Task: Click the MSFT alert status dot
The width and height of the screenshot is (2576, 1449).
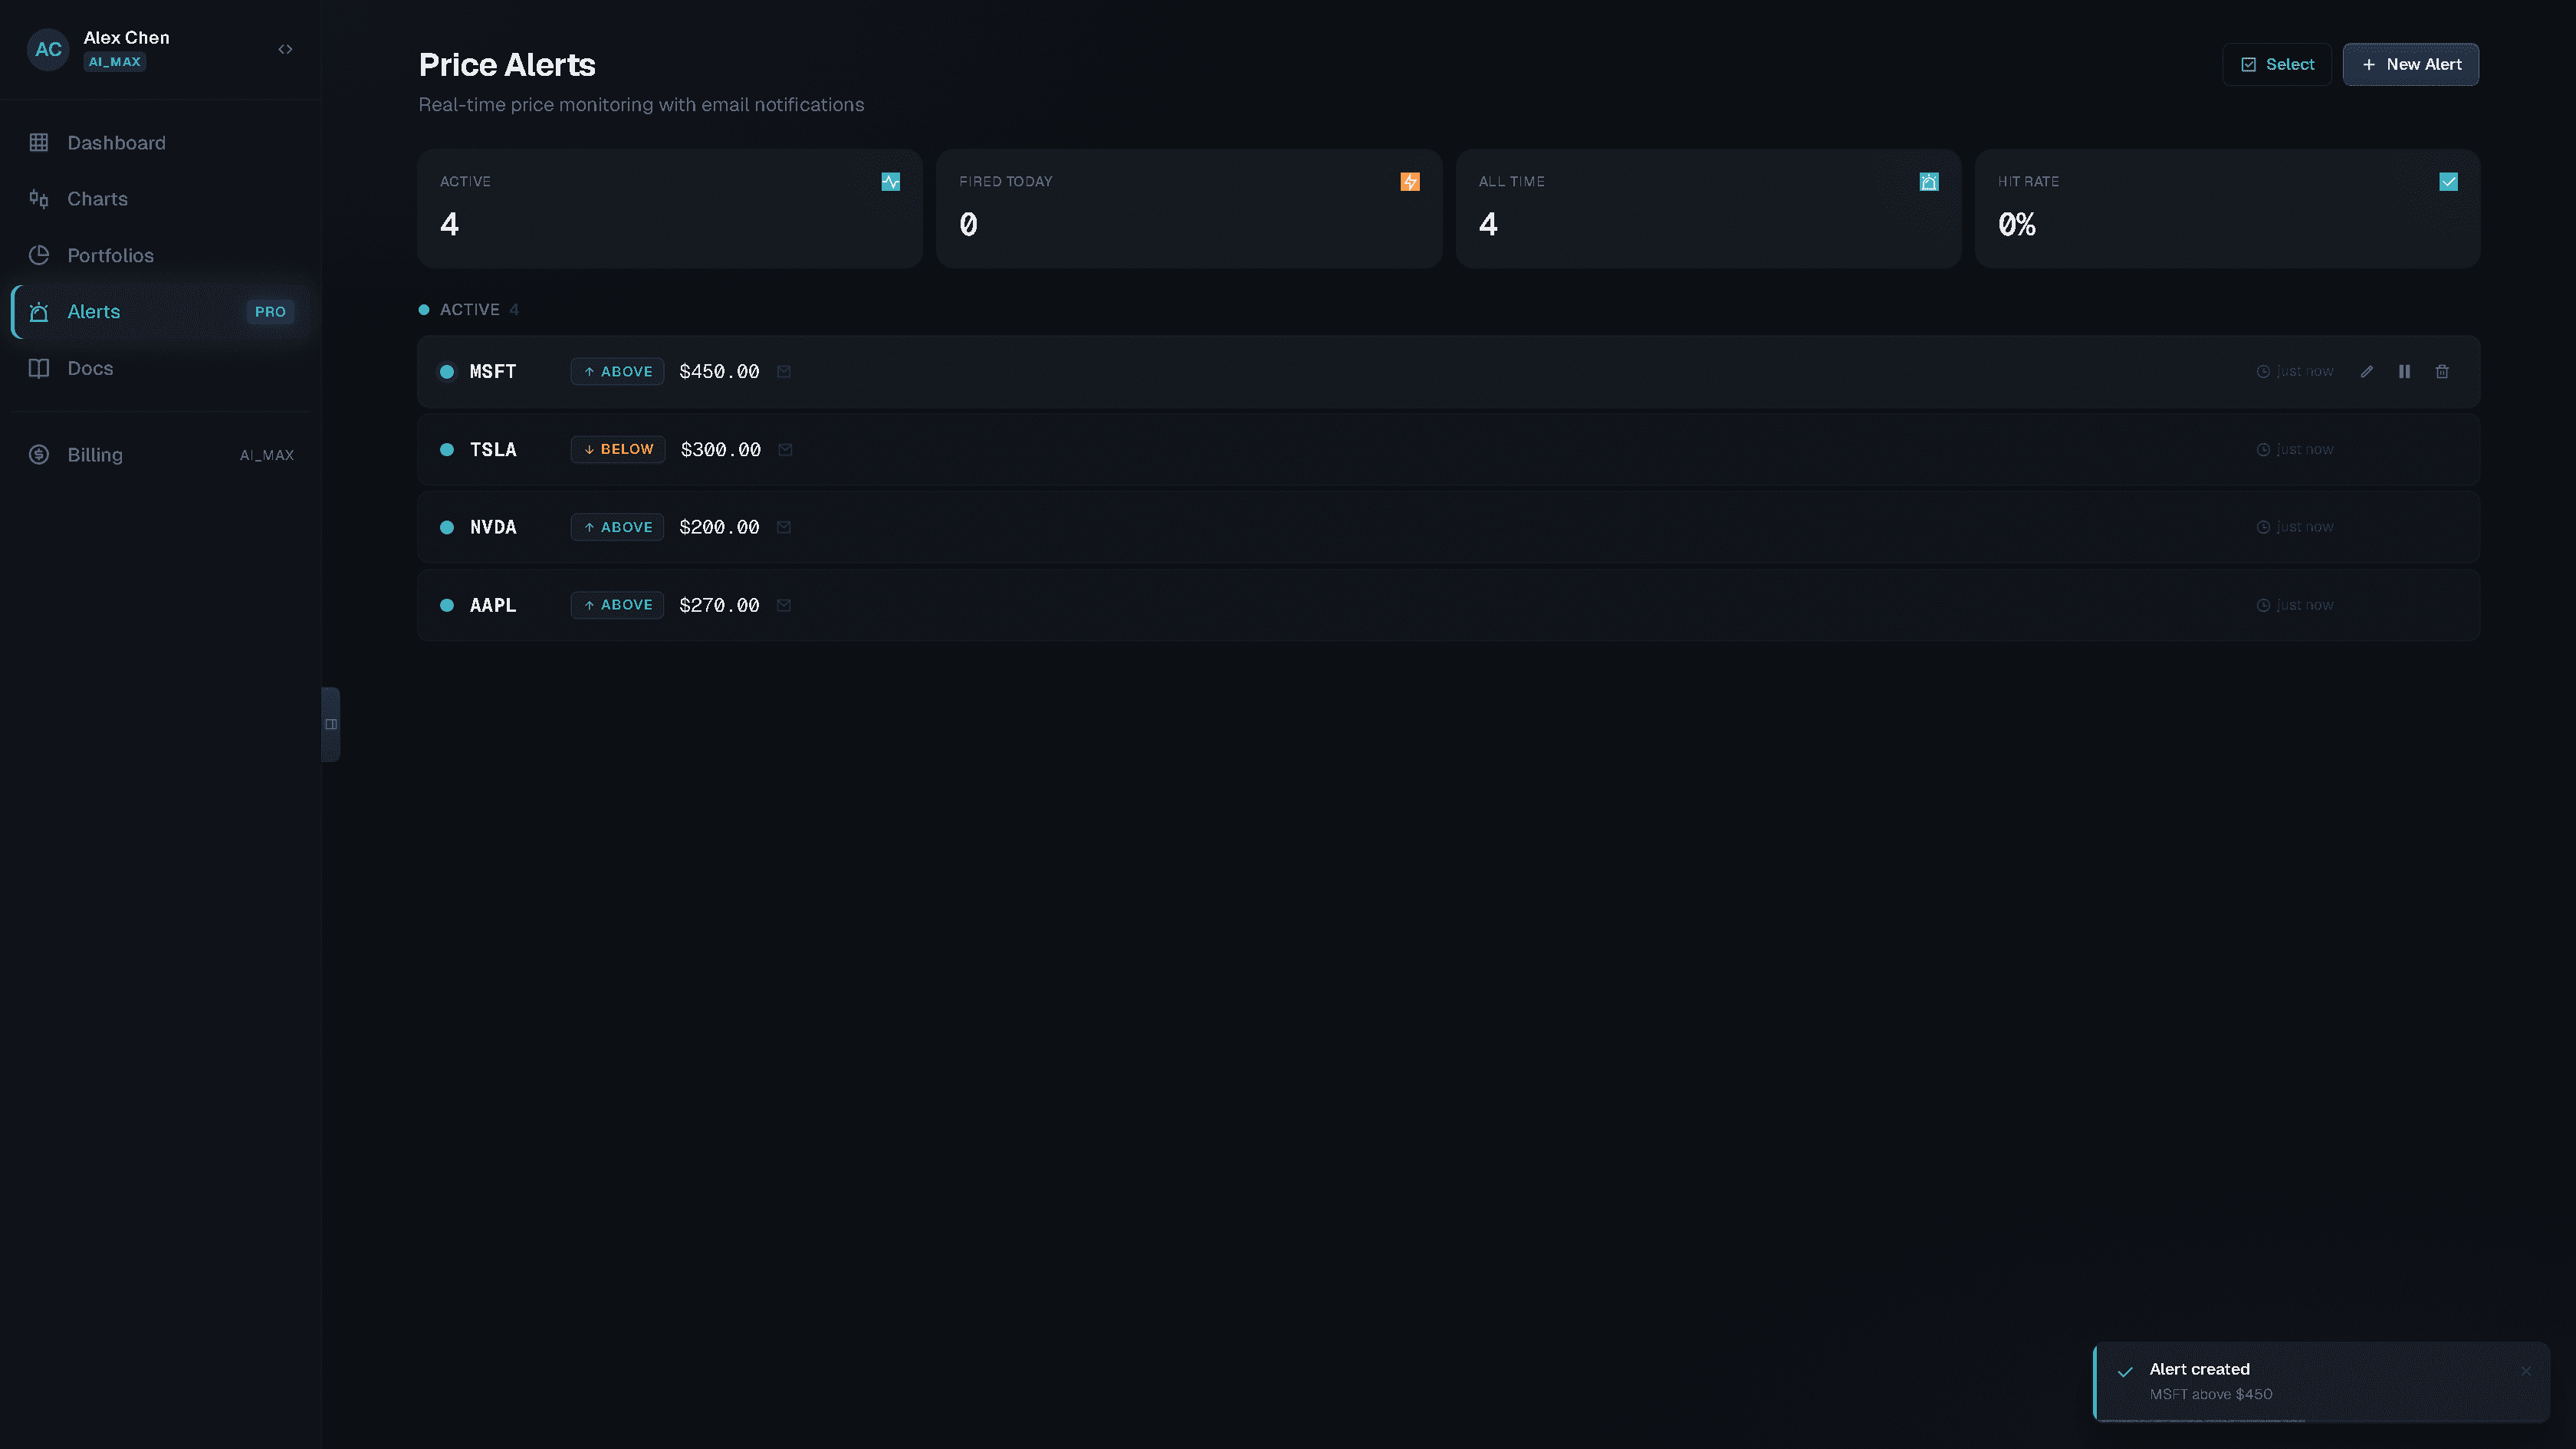Action: 447,371
